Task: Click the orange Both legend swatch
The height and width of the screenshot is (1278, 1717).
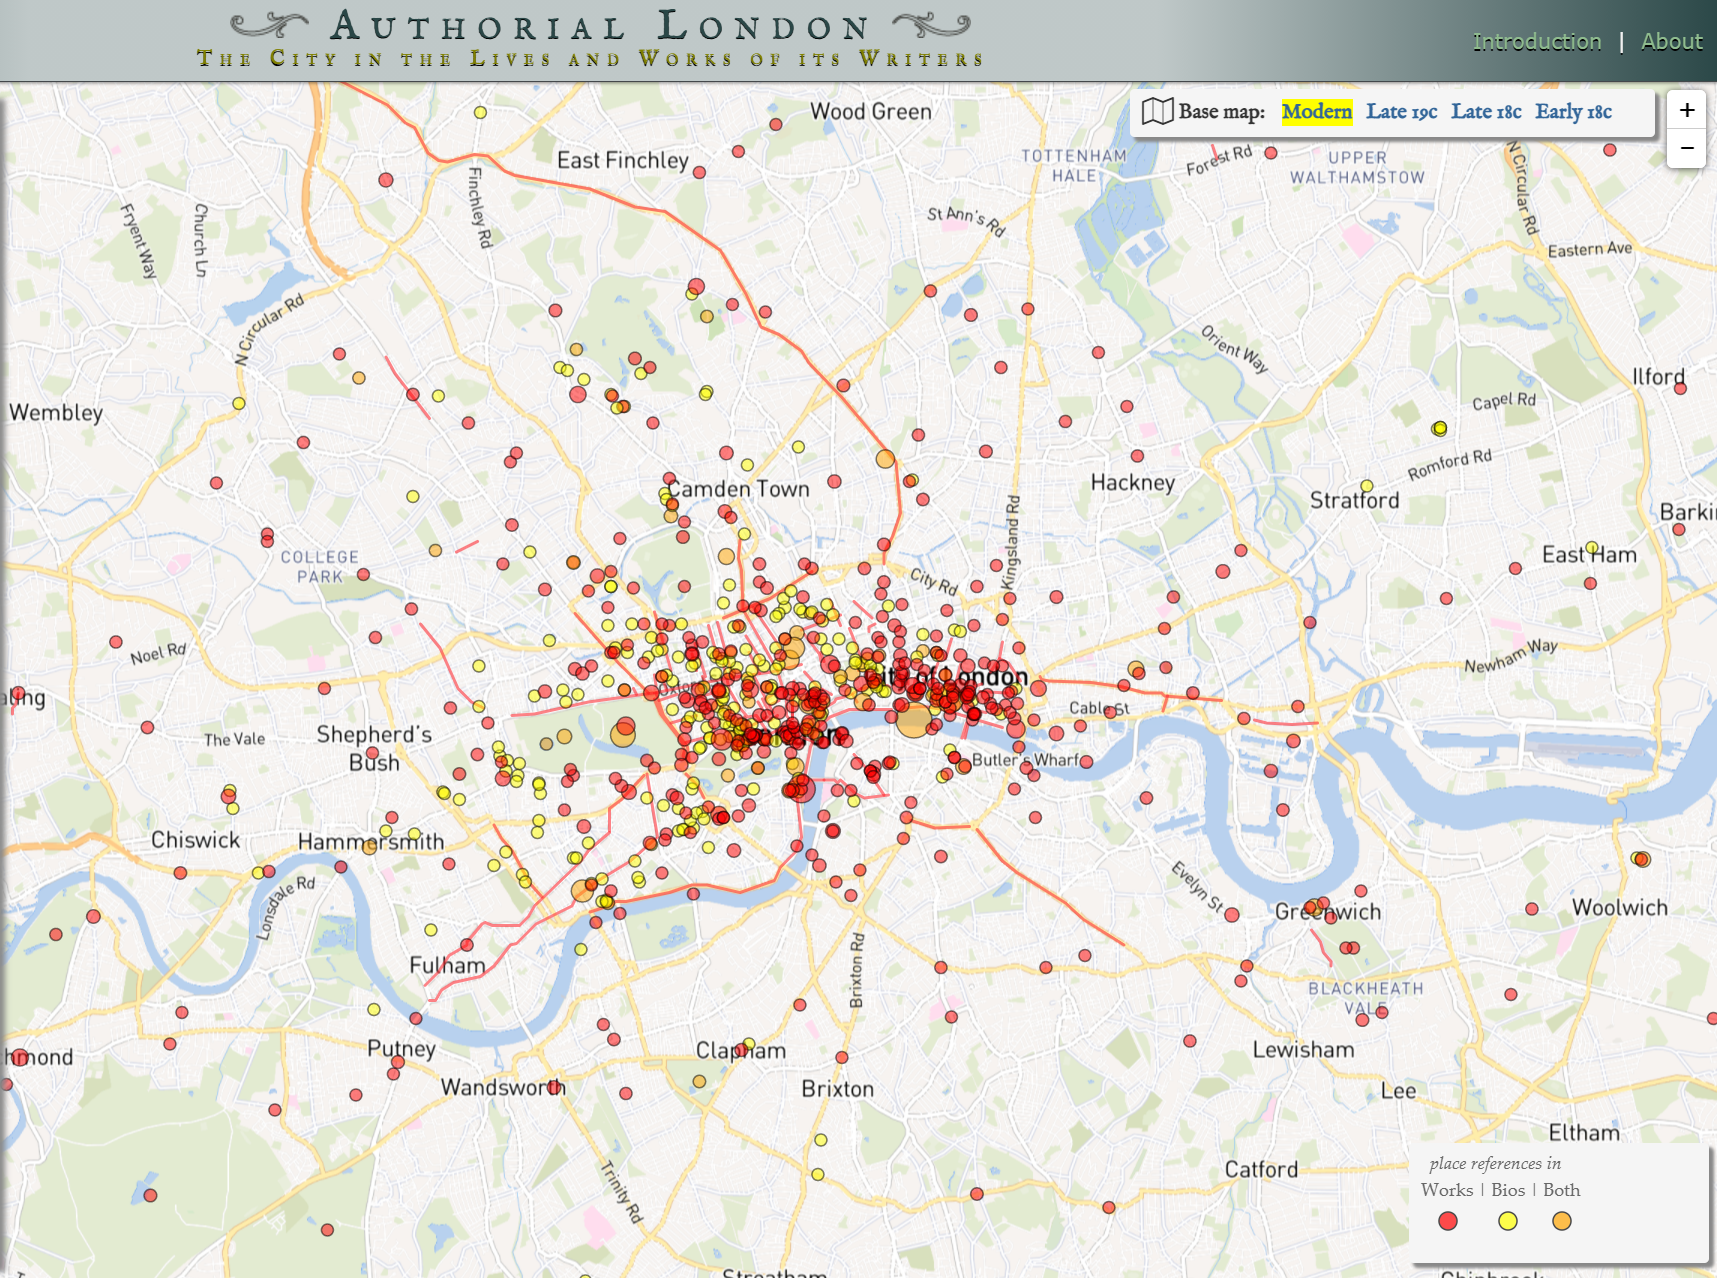Action: [x=1561, y=1220]
